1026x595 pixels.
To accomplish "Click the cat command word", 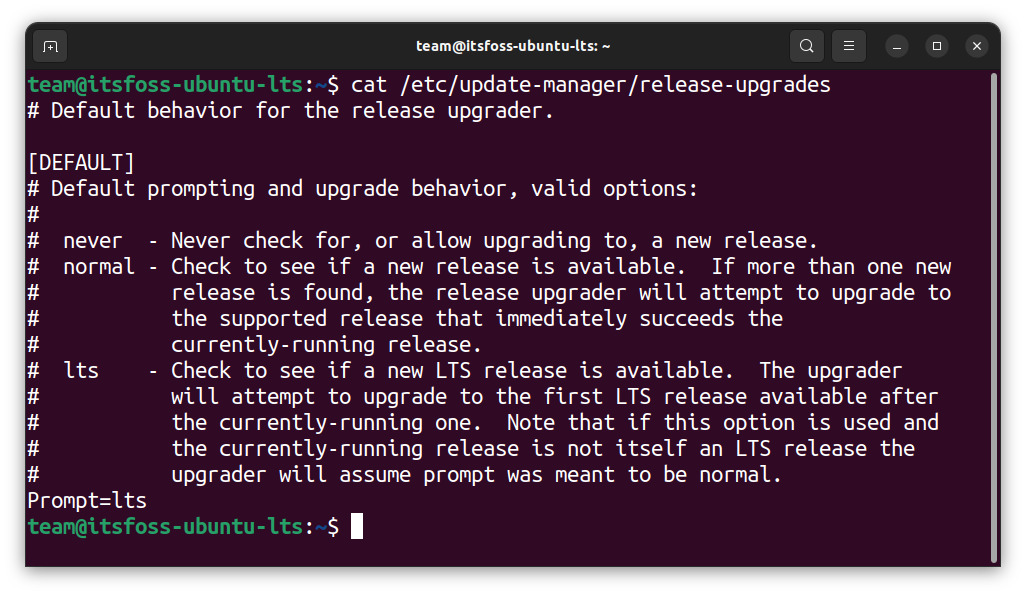I will click(x=369, y=84).
